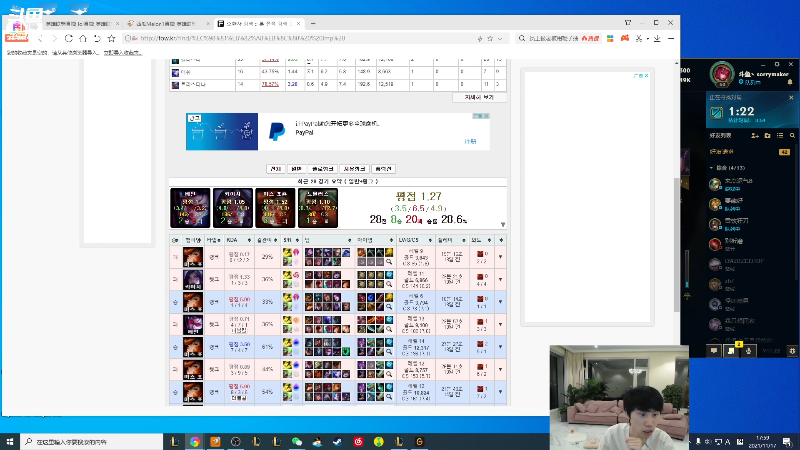Open address bar dropdown chevron
800x450 pixels.
[500, 38]
